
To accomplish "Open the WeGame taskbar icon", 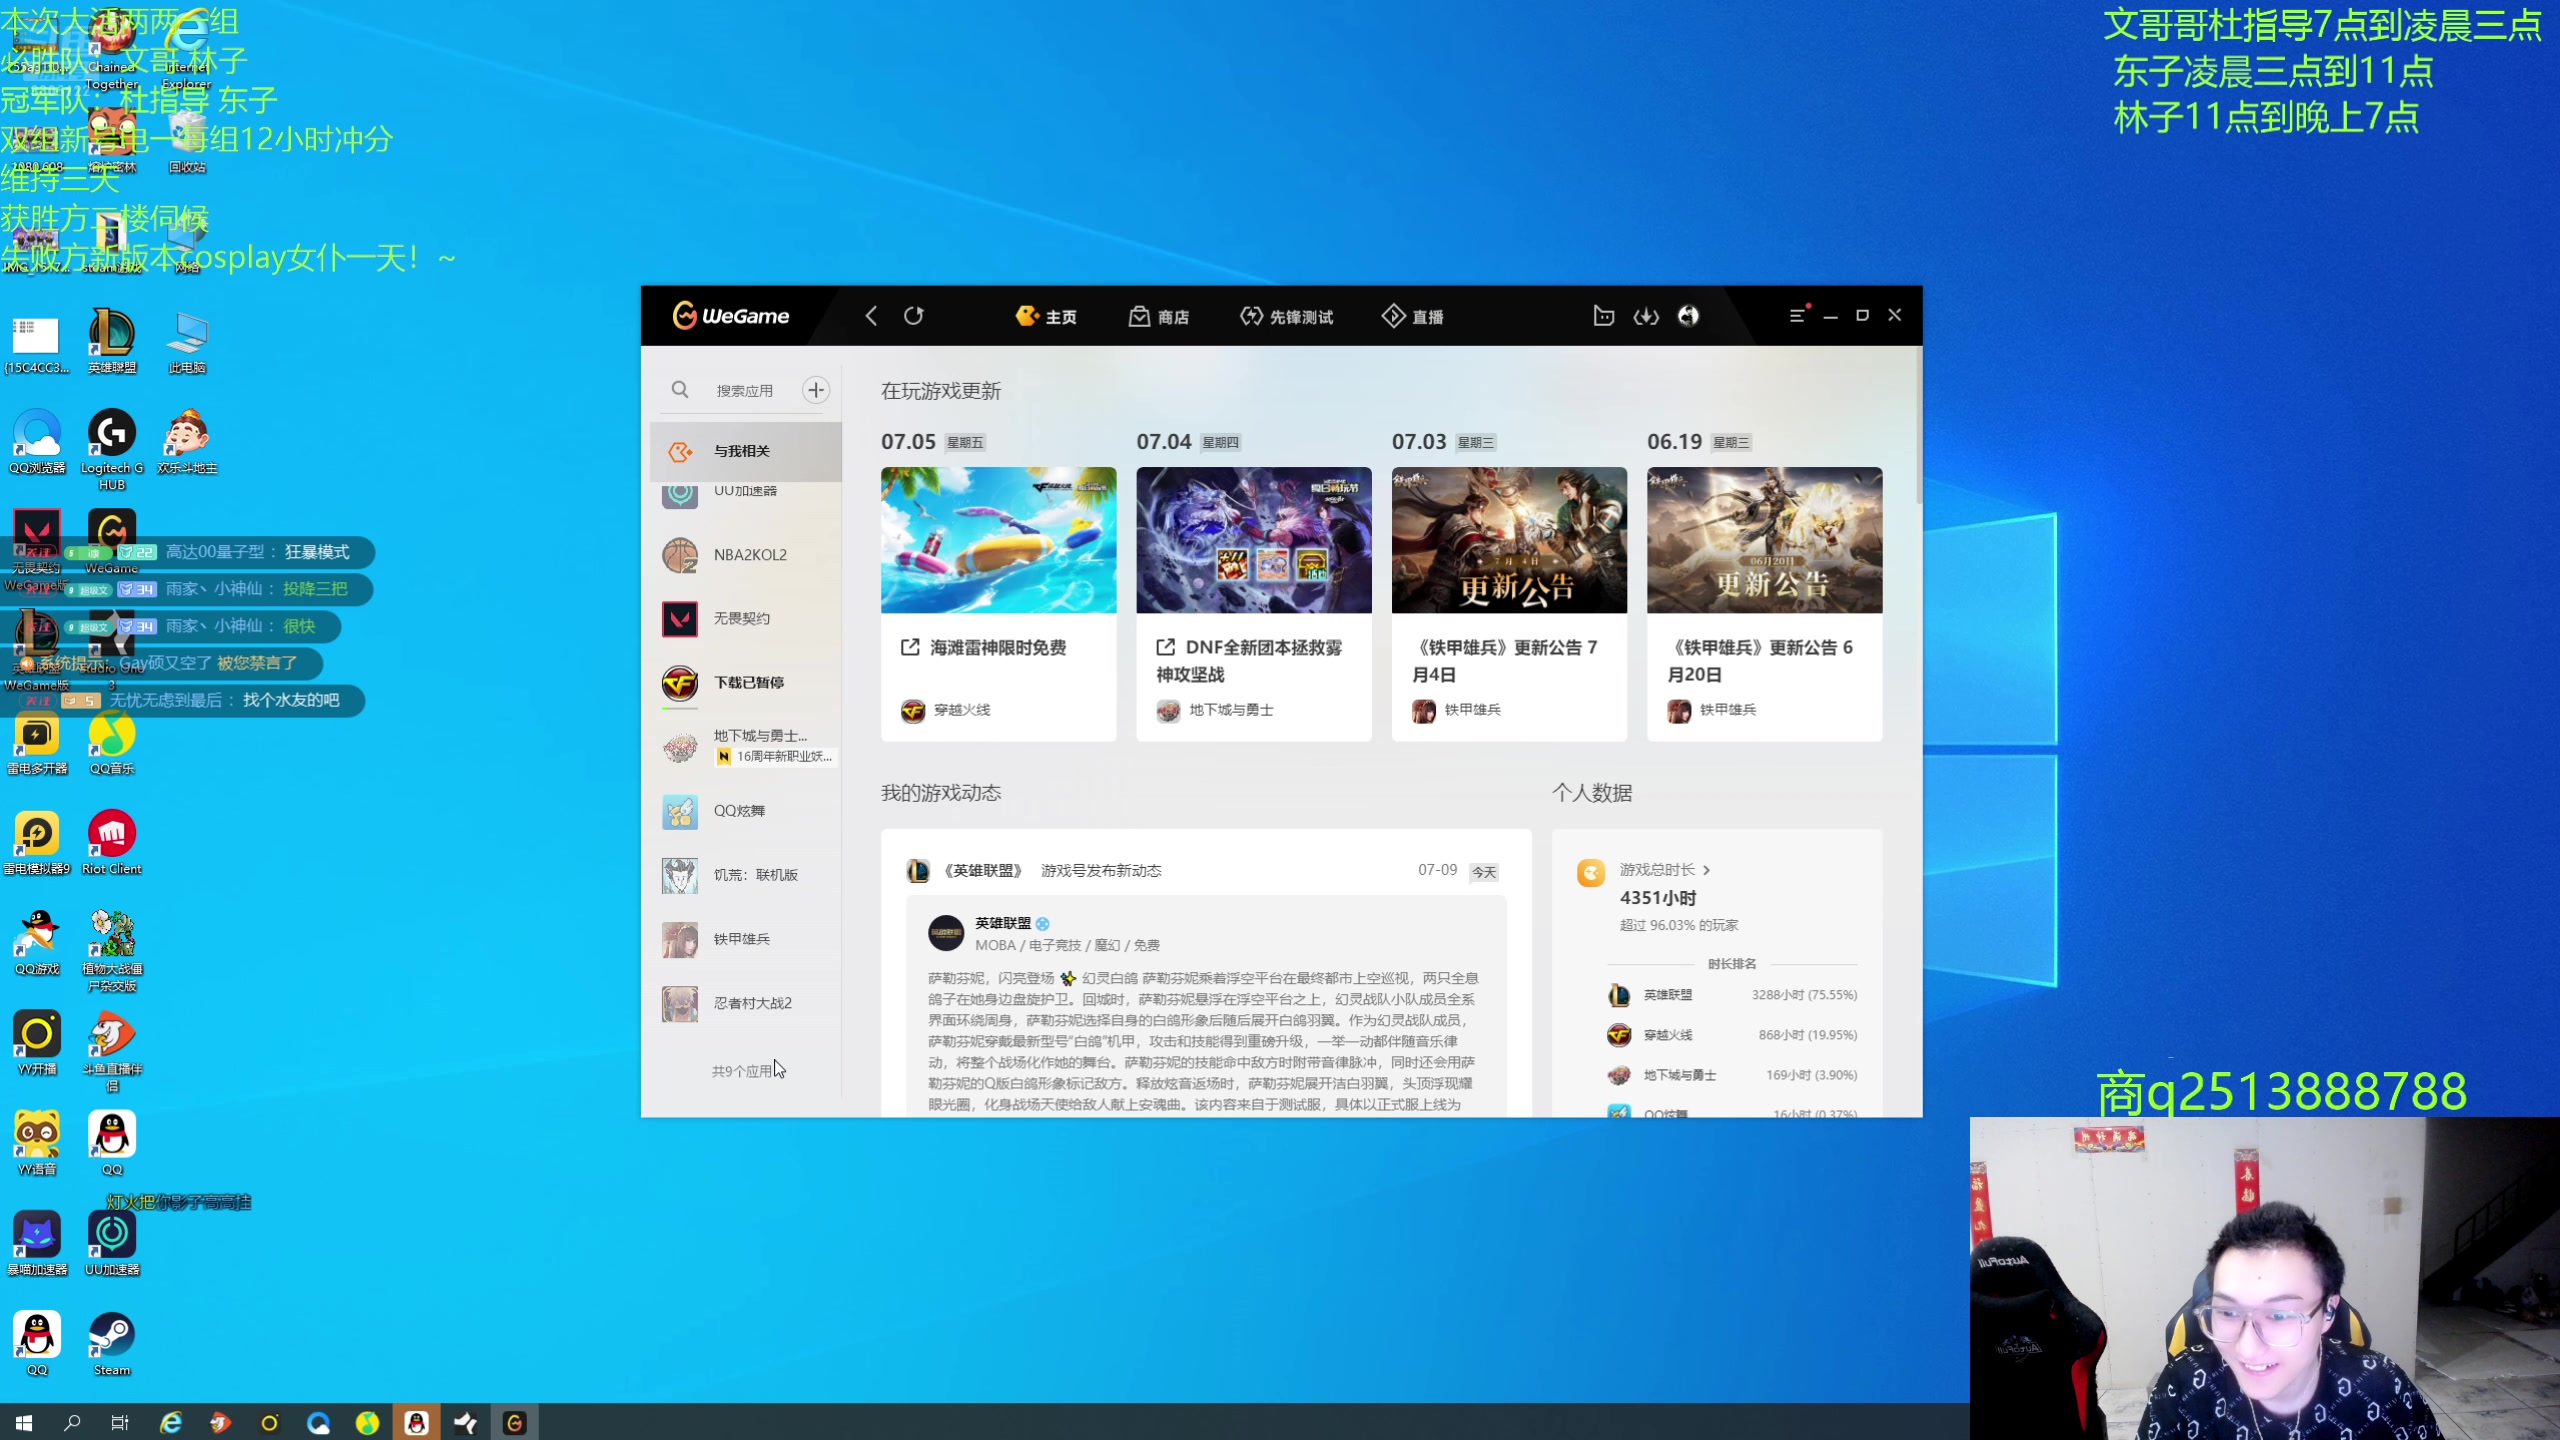I will coord(514,1422).
